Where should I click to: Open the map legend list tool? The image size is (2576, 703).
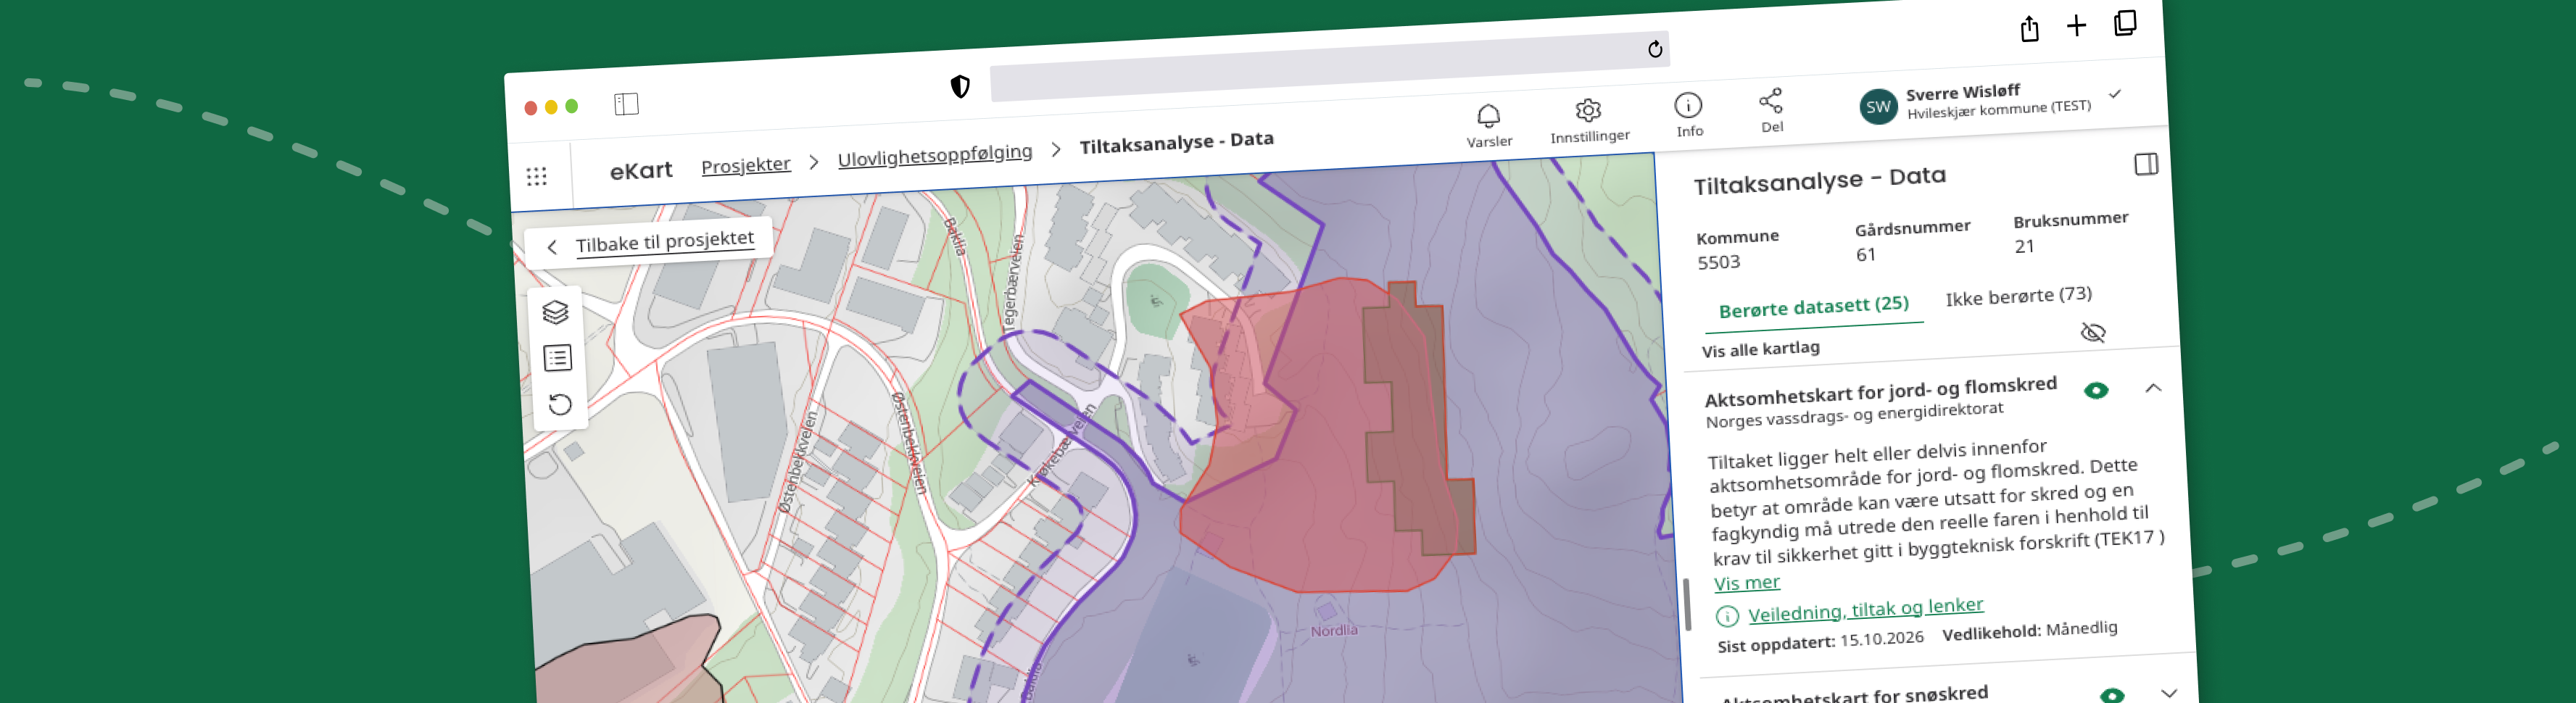(558, 358)
